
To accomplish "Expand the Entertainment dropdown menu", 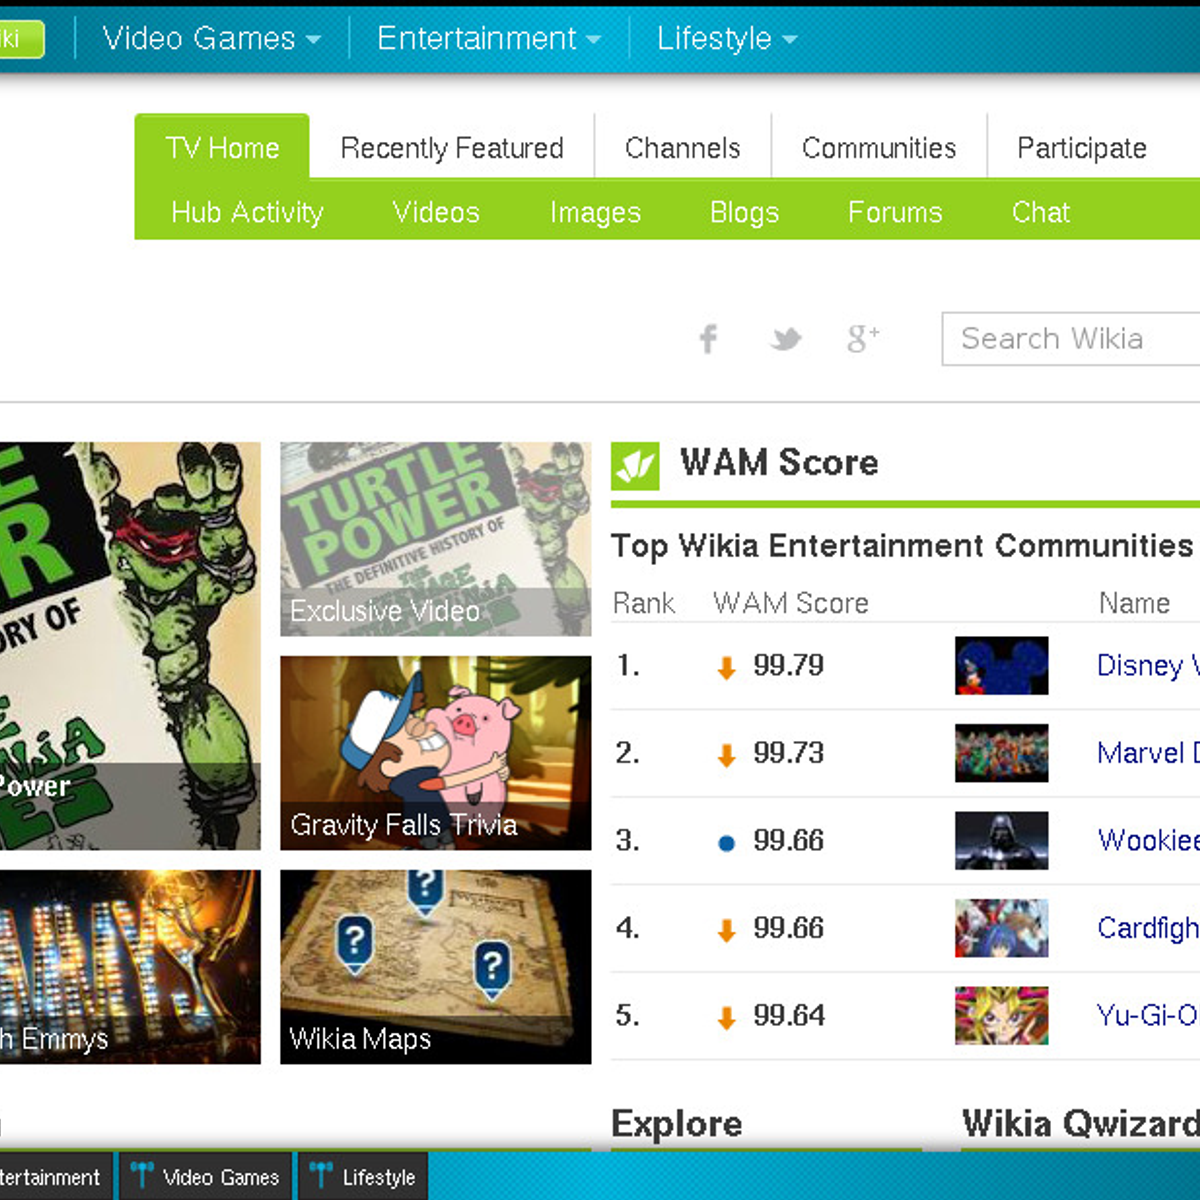I will pyautogui.click(x=488, y=39).
